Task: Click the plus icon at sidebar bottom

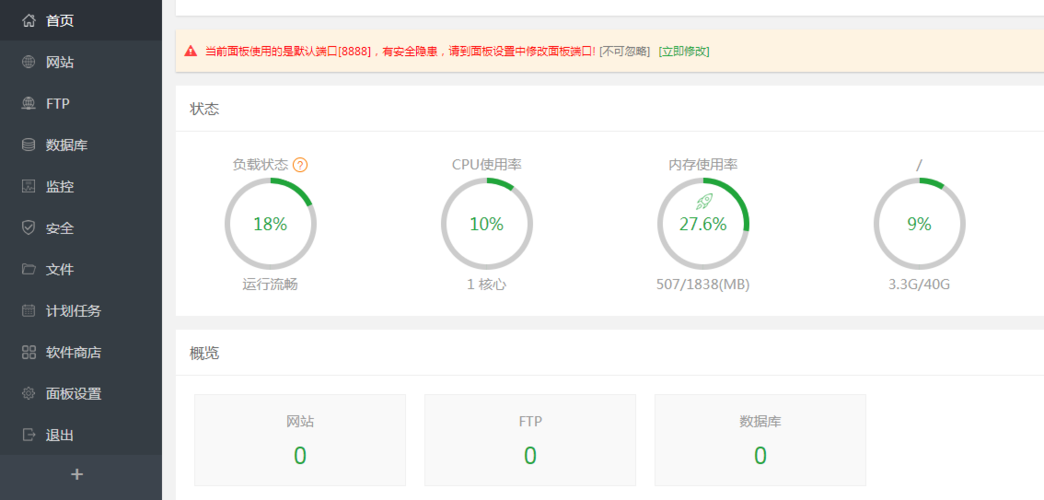Action: tap(77, 474)
